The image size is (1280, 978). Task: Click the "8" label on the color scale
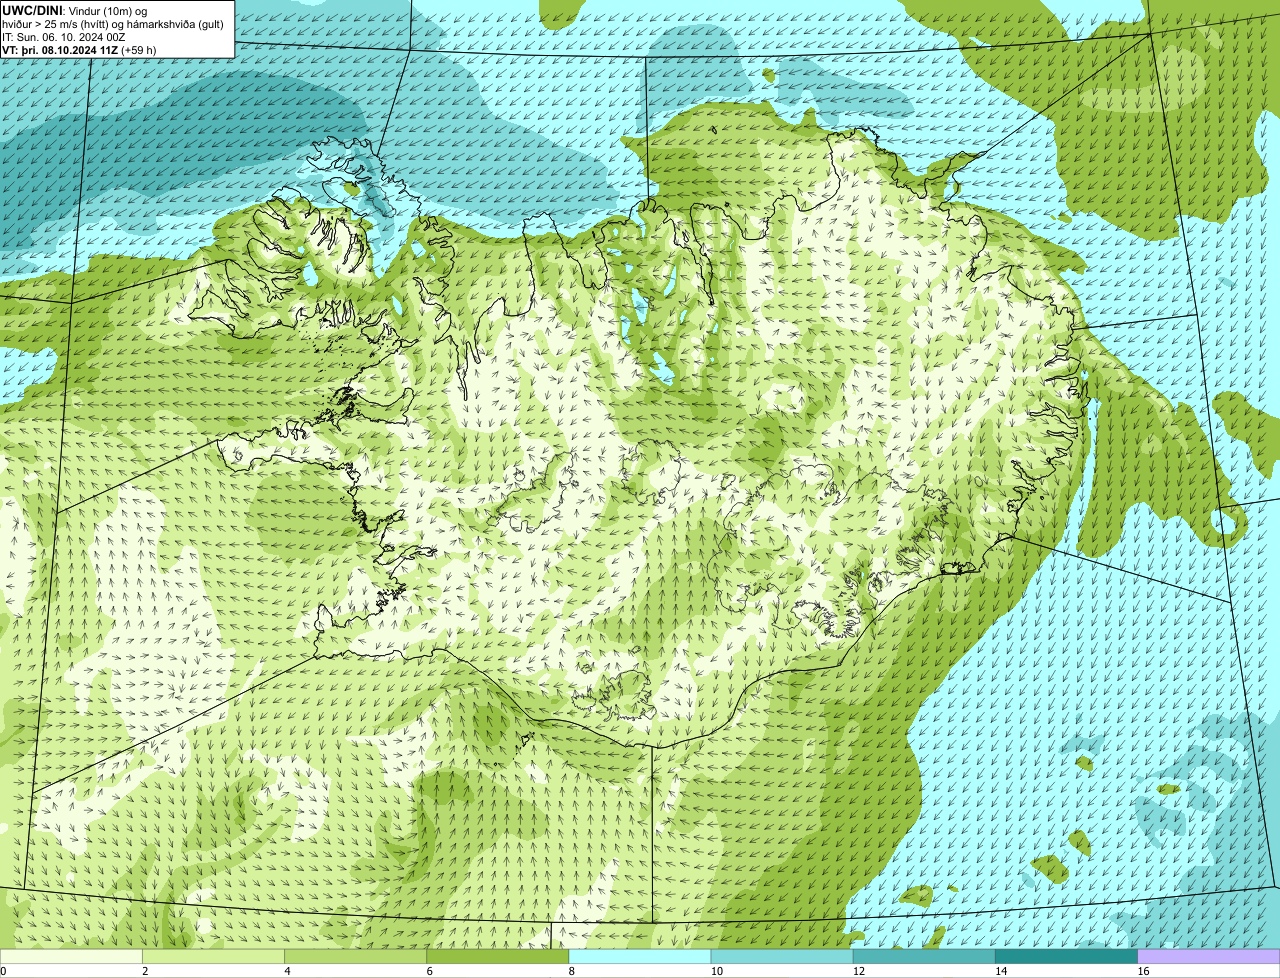[572, 971]
